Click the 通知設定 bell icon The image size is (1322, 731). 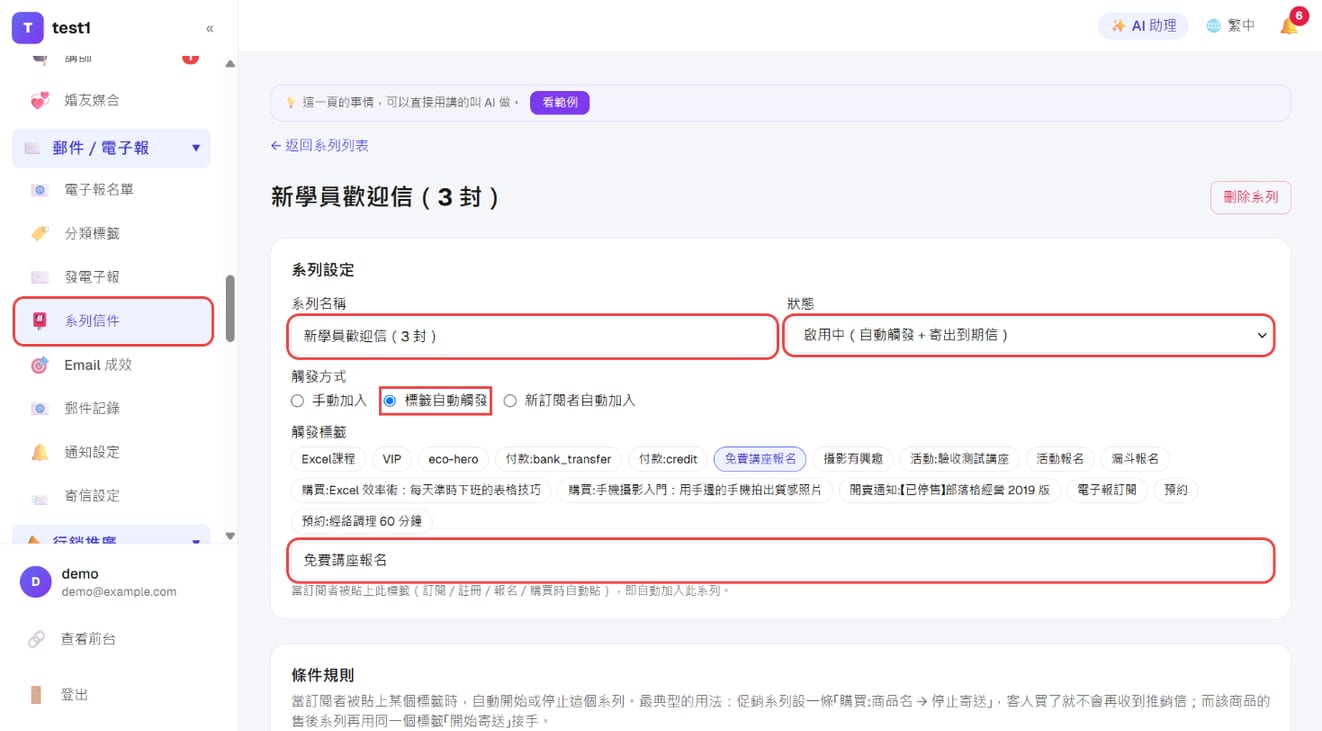coord(40,452)
